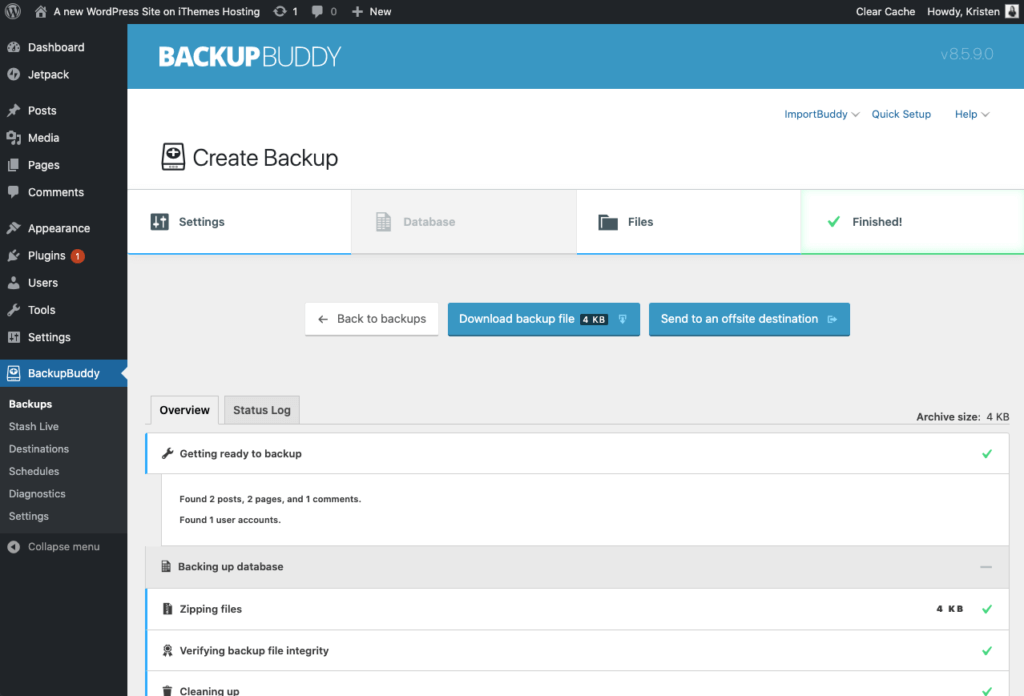Click the Collapse menu arrow icon
Screen dimensions: 1024x696
[x=14, y=547]
